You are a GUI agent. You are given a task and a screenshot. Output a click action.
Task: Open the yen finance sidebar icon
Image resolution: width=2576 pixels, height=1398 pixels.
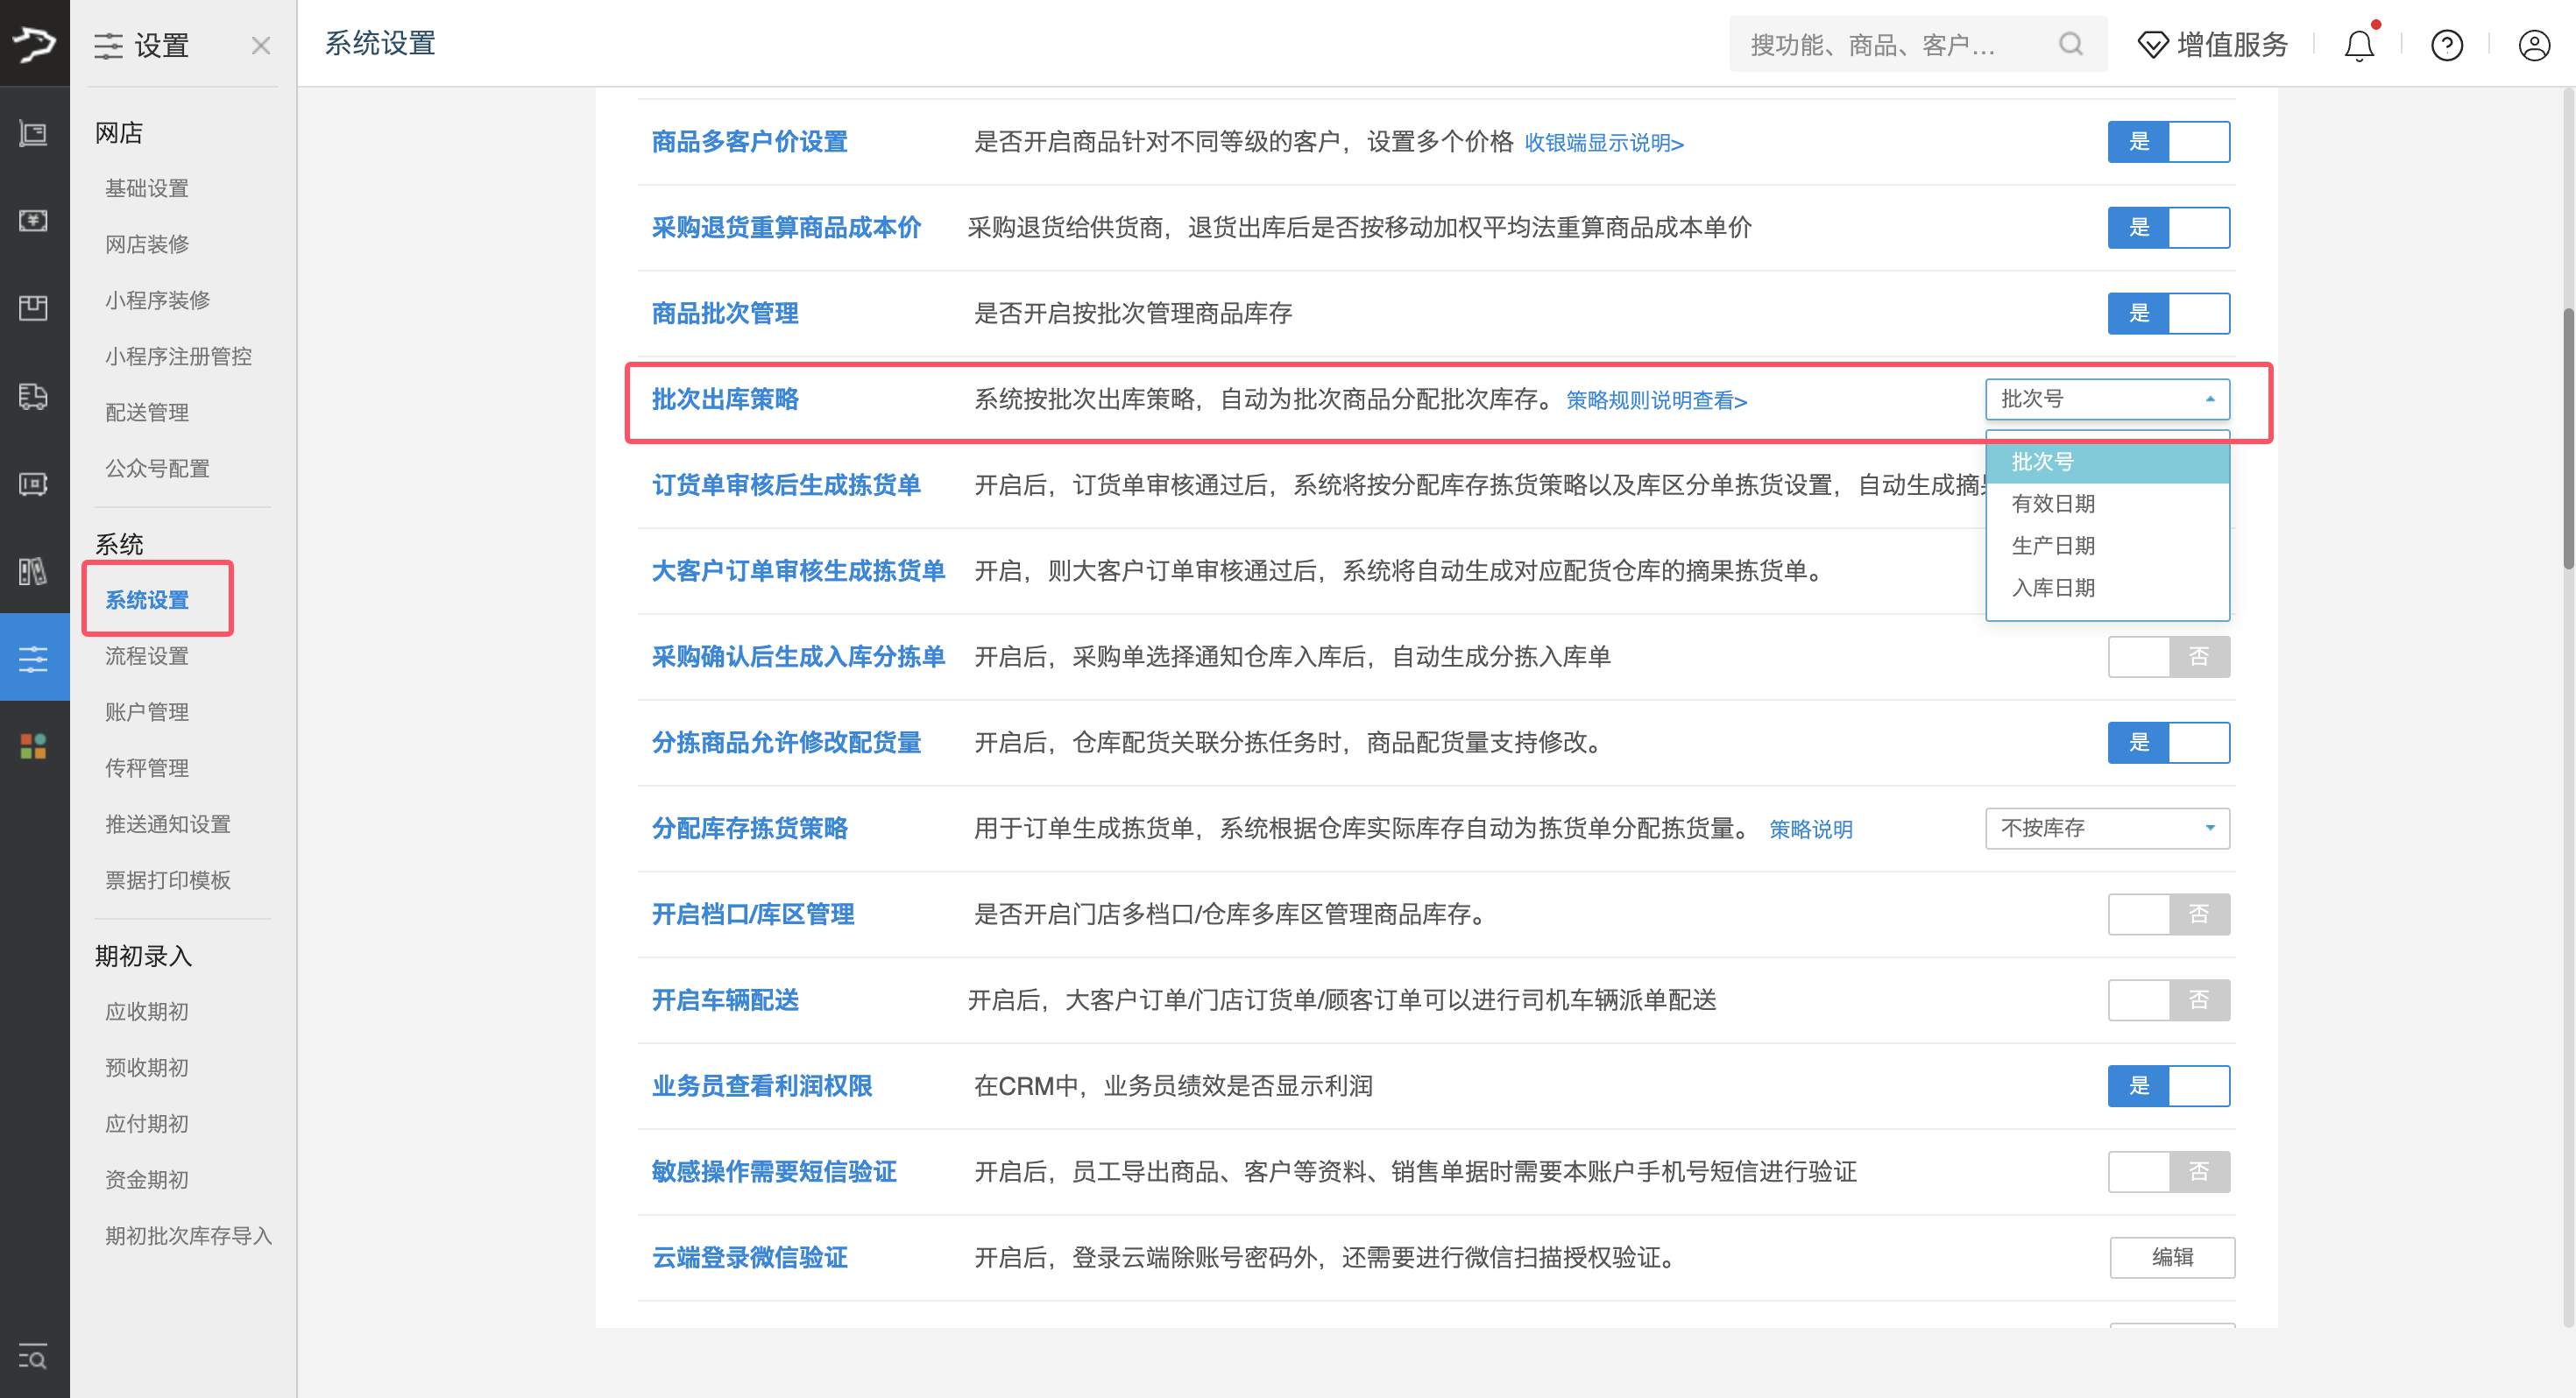pyautogui.click(x=34, y=220)
